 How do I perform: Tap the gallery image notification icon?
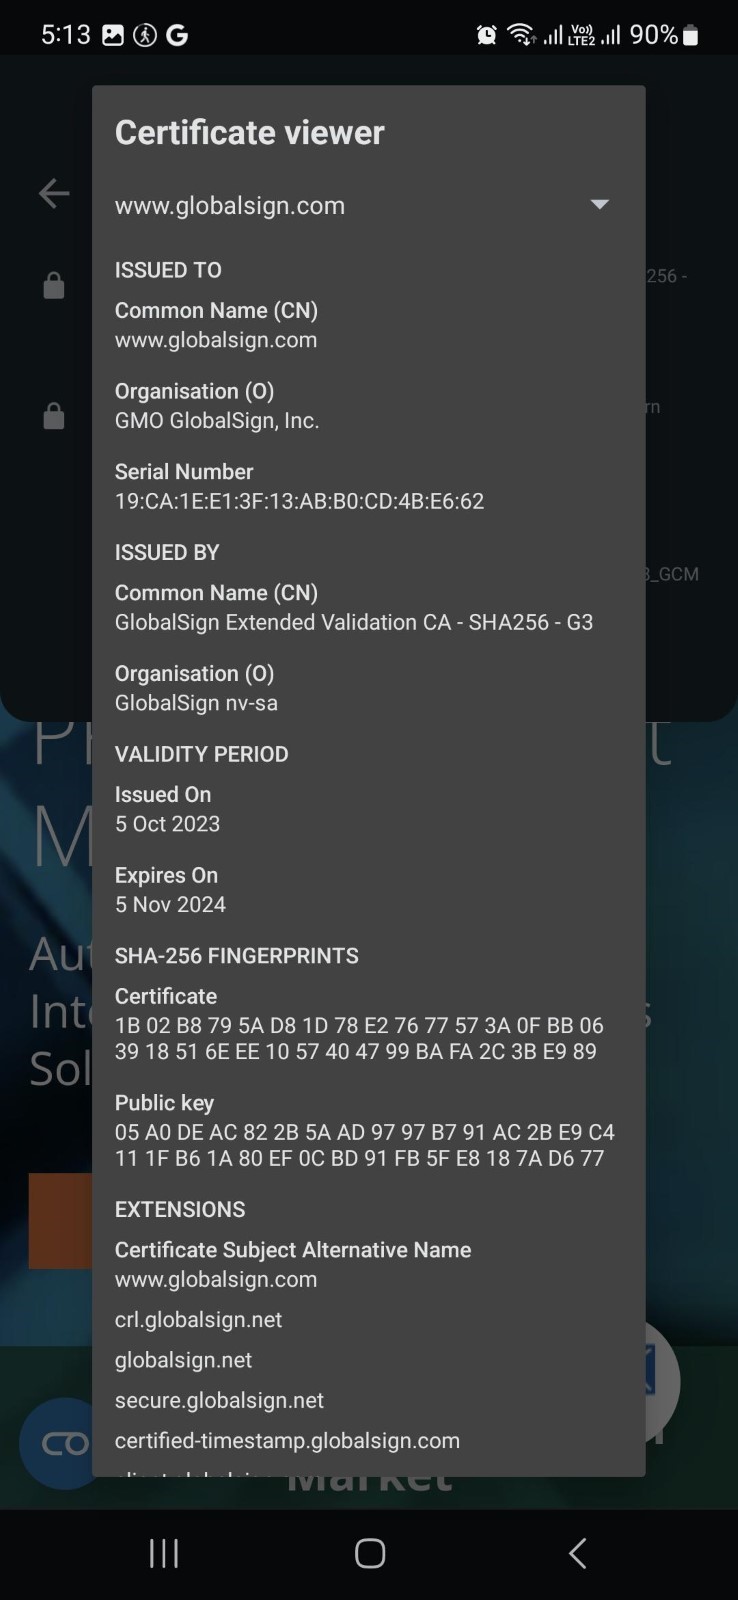click(113, 36)
